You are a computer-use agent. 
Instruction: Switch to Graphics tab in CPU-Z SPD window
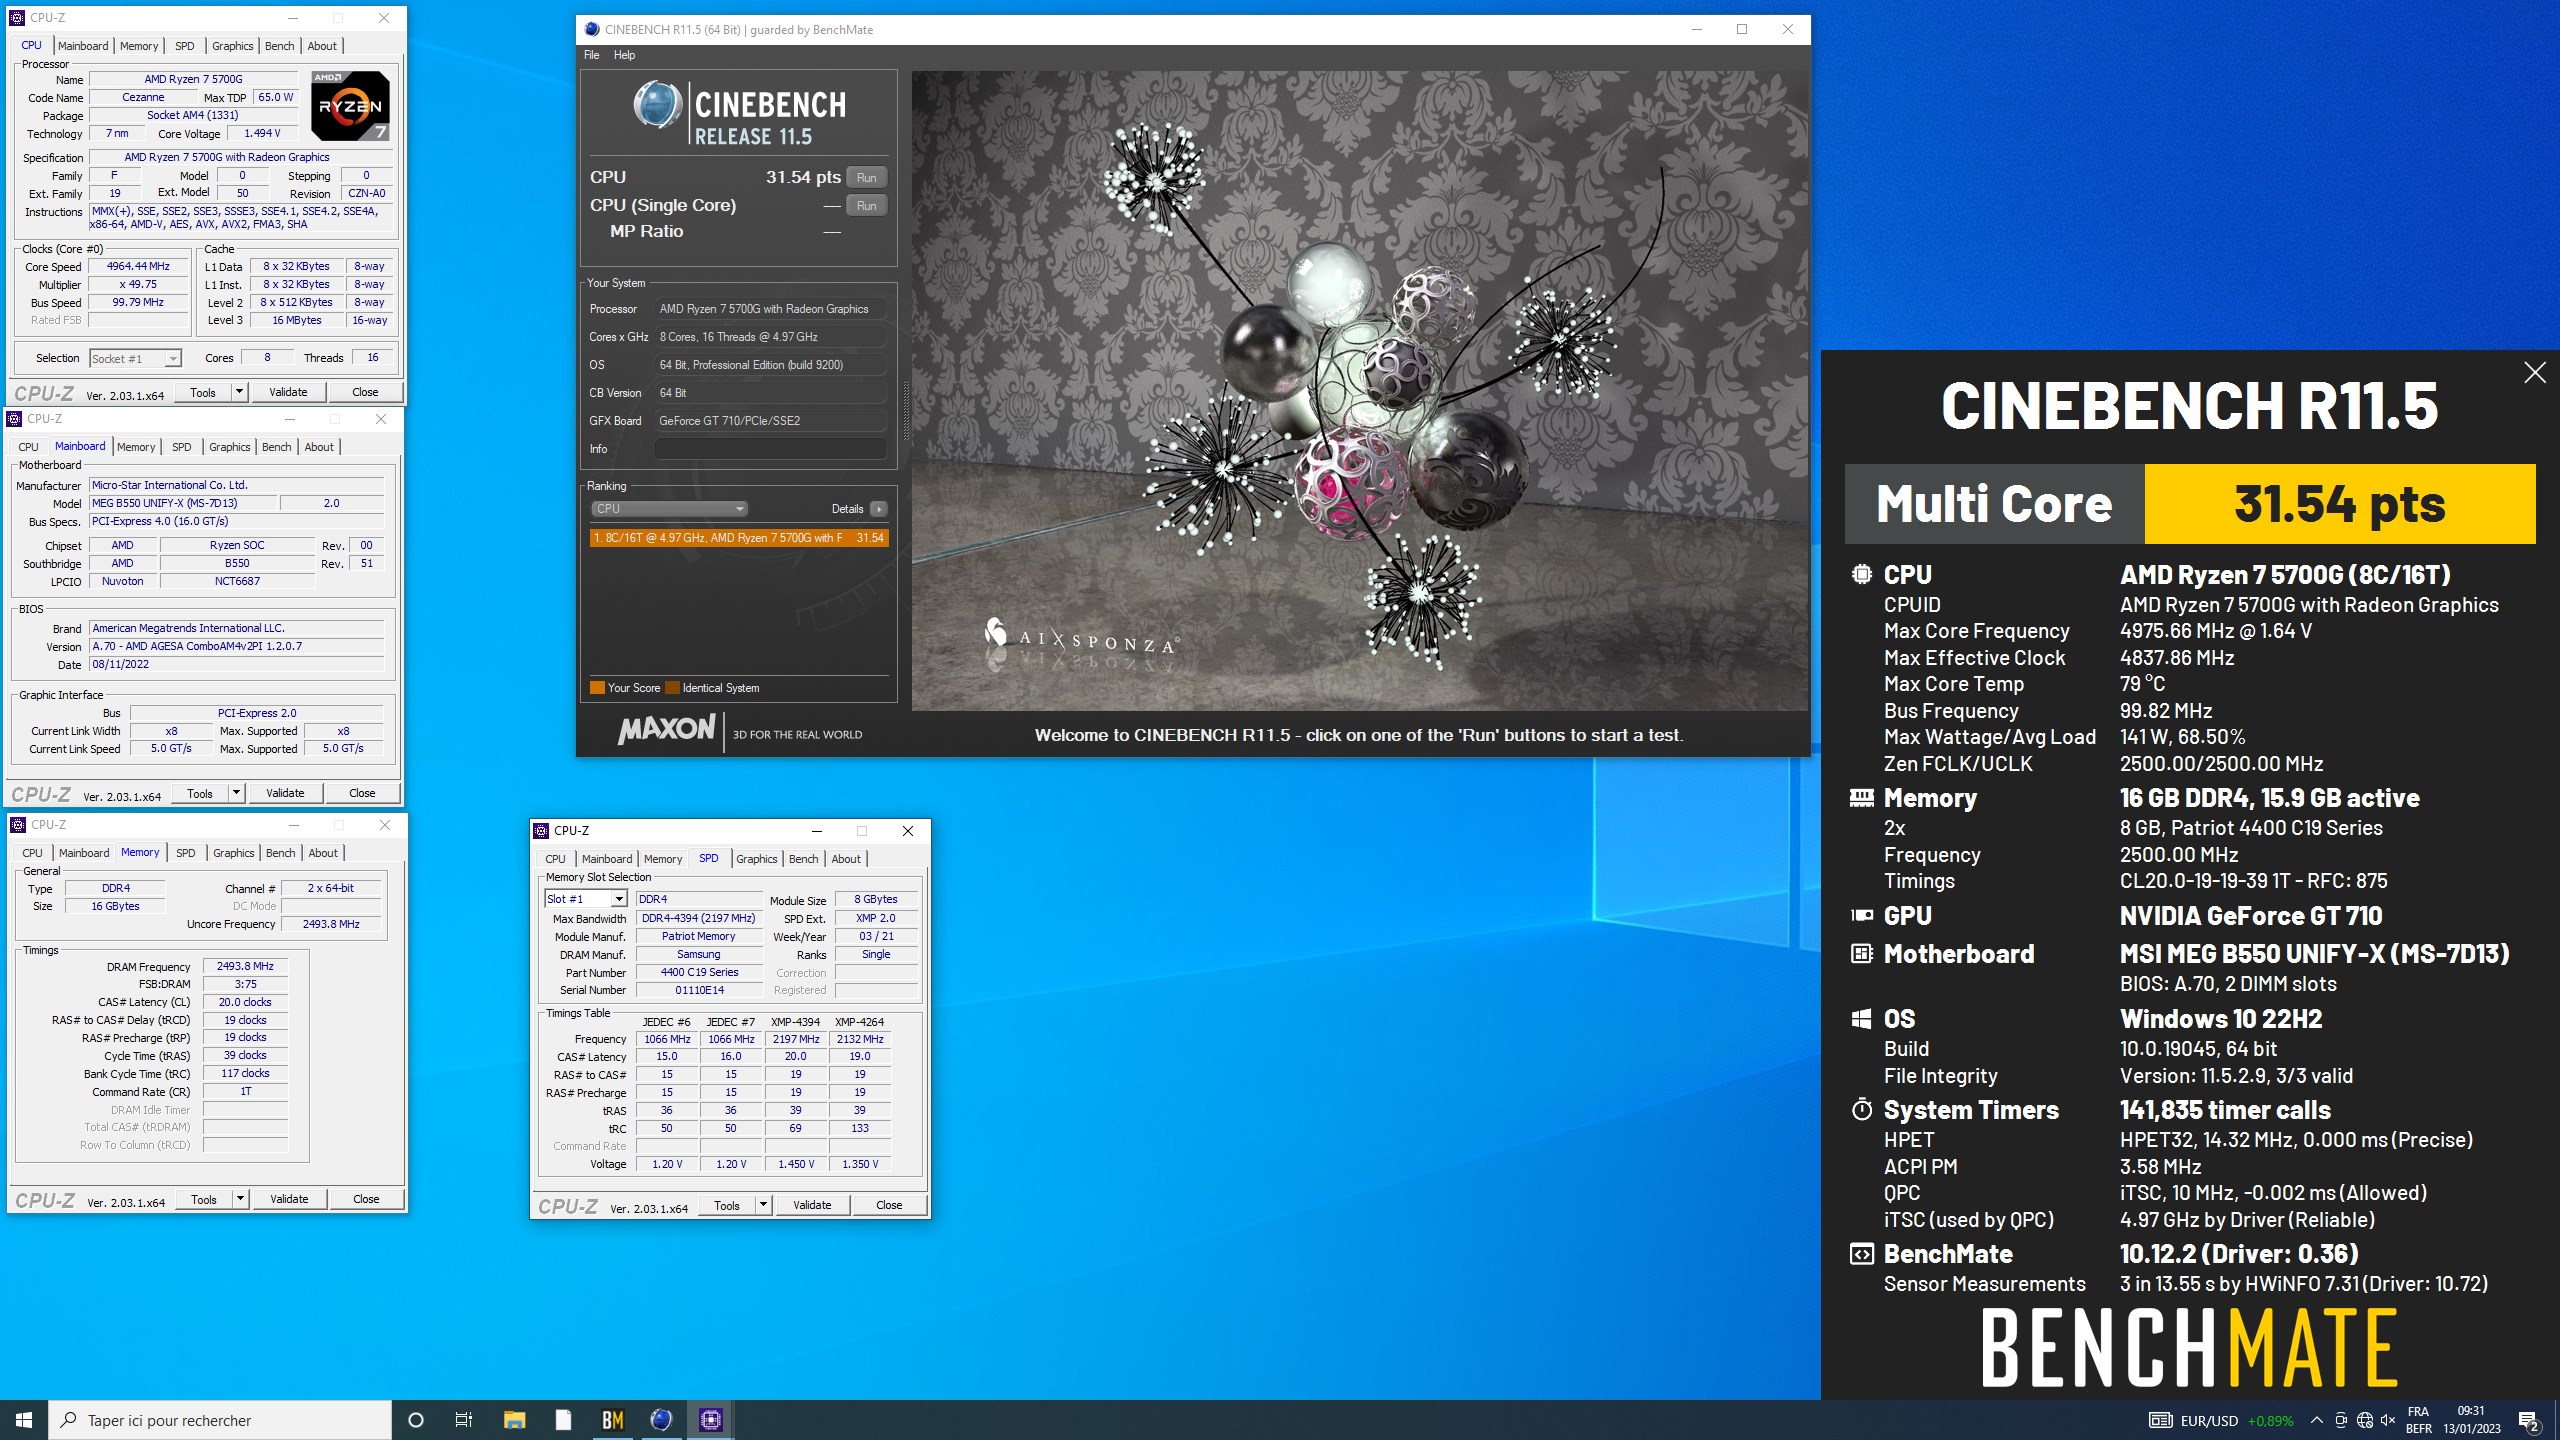[x=756, y=859]
